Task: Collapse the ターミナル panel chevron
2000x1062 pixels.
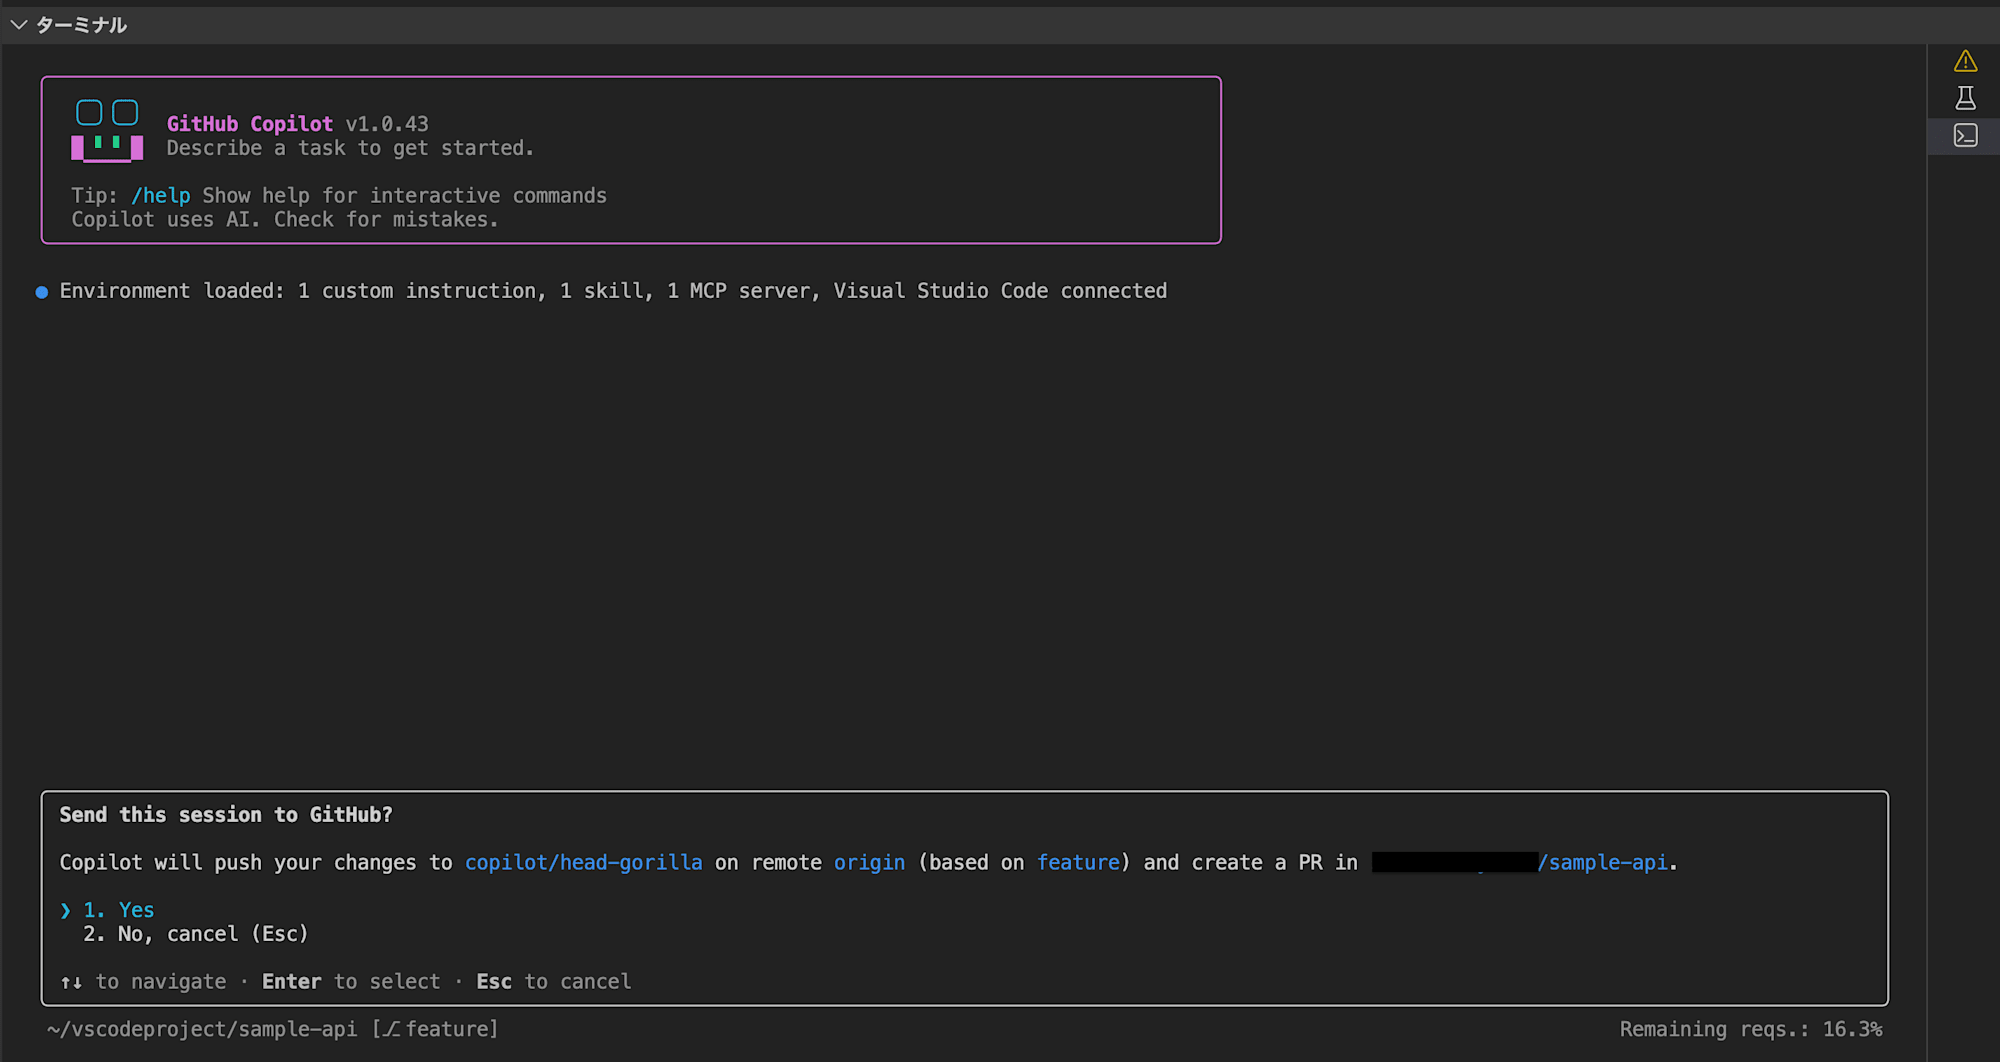Action: (18, 25)
